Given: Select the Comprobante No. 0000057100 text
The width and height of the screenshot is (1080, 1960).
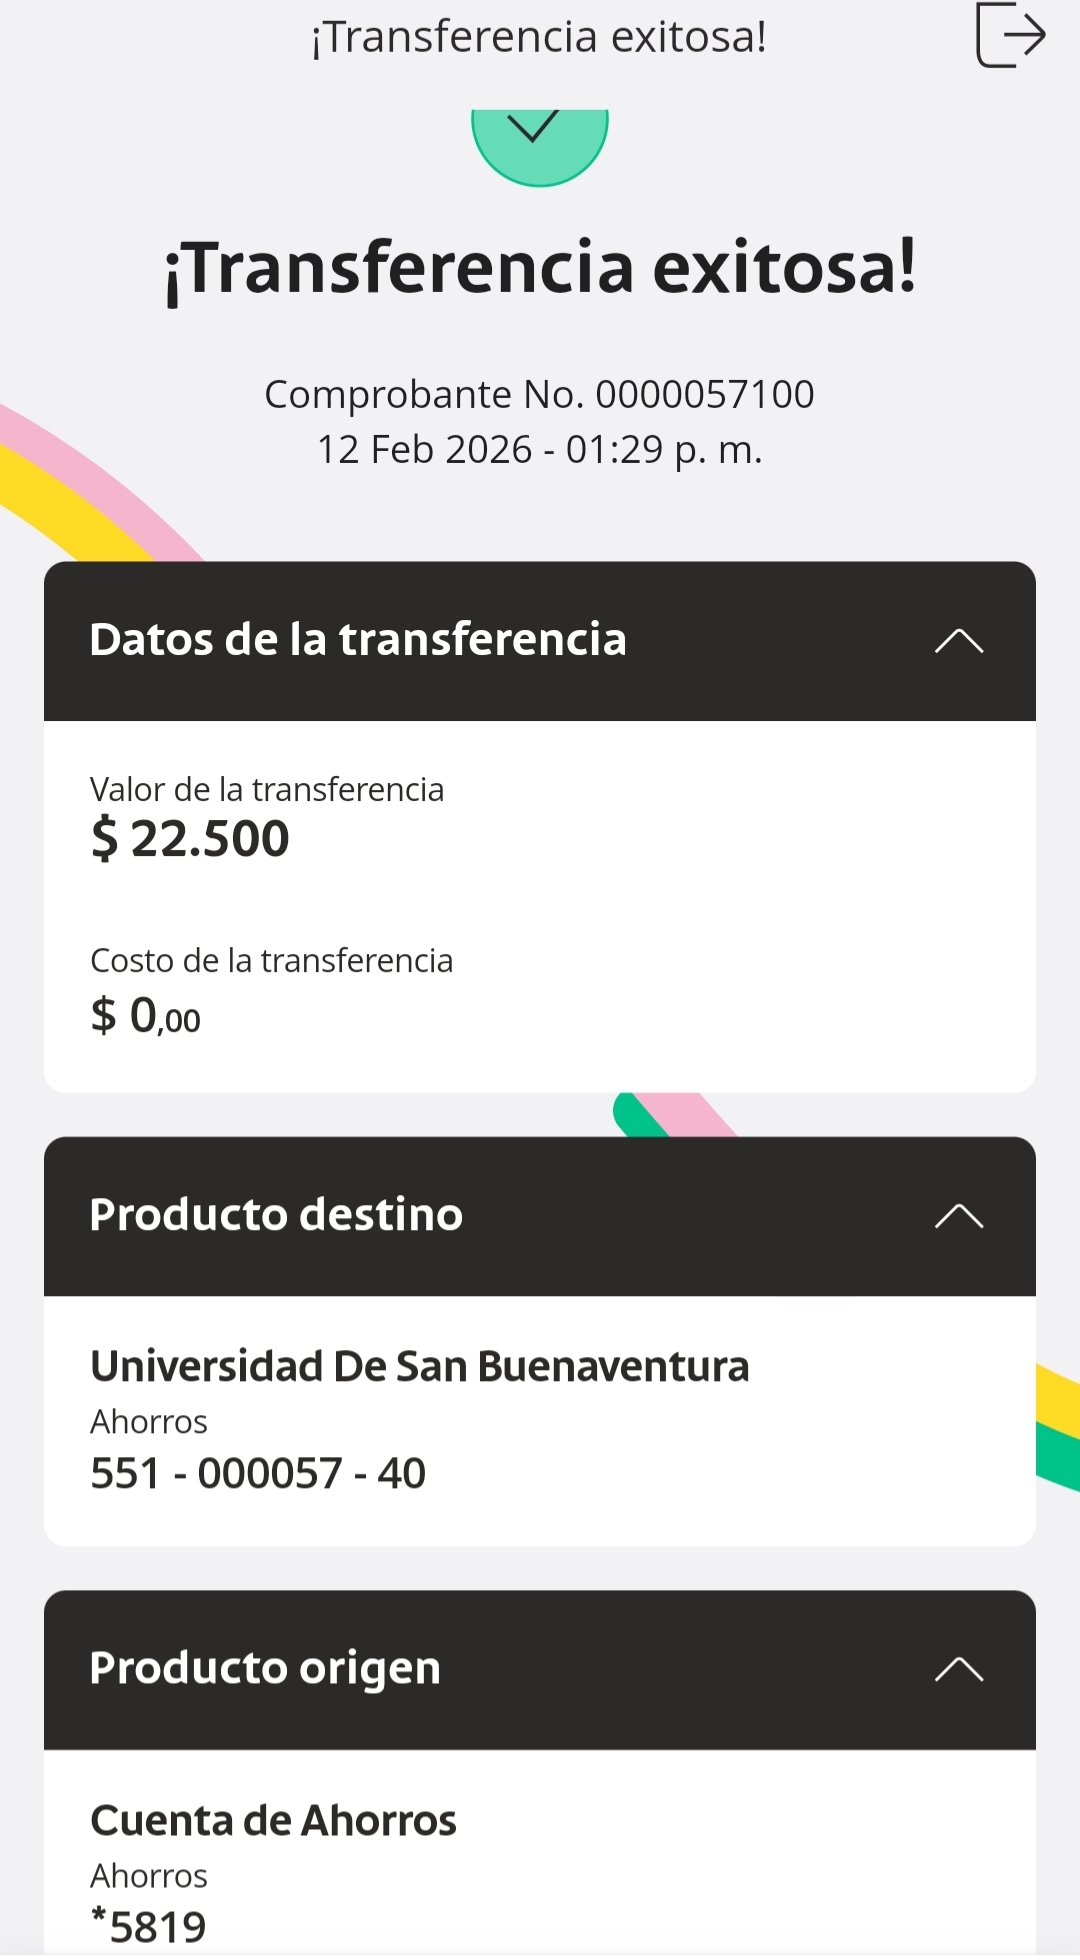Looking at the screenshot, I should (539, 394).
